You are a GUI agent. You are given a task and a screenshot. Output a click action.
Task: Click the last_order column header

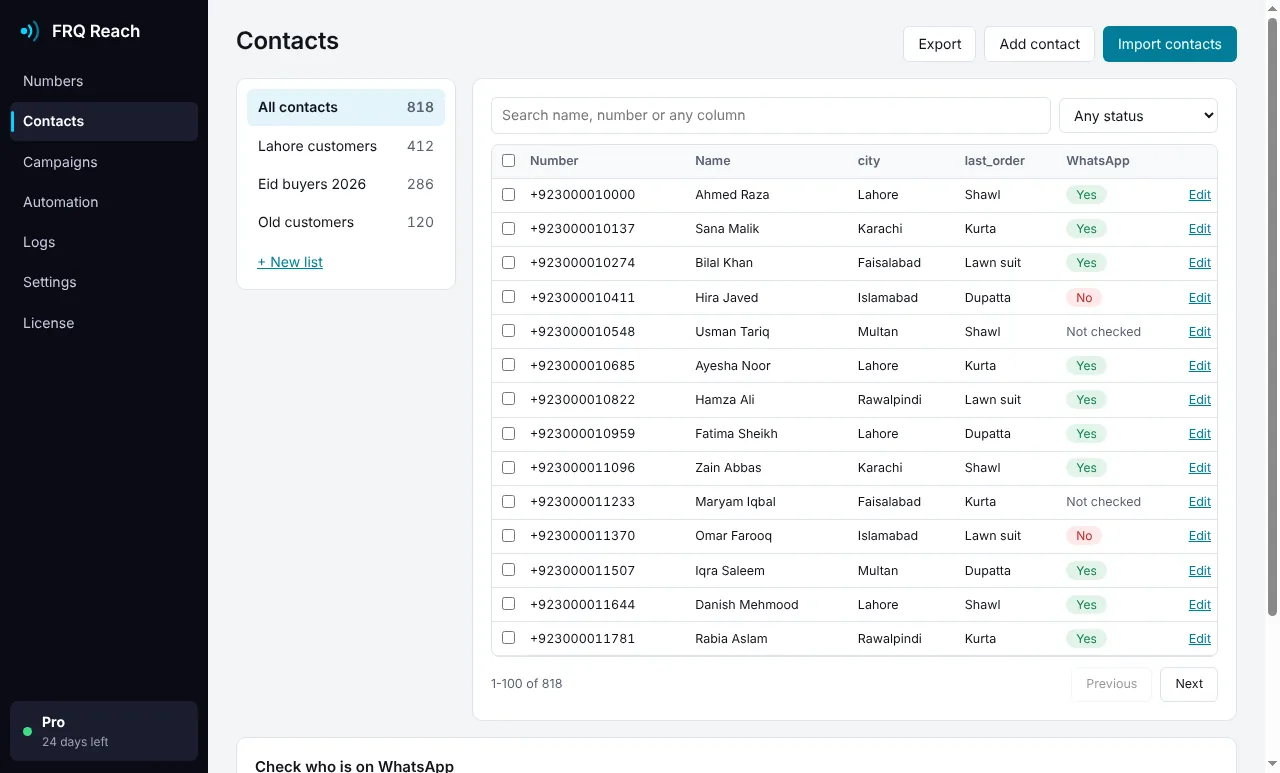[x=994, y=161]
